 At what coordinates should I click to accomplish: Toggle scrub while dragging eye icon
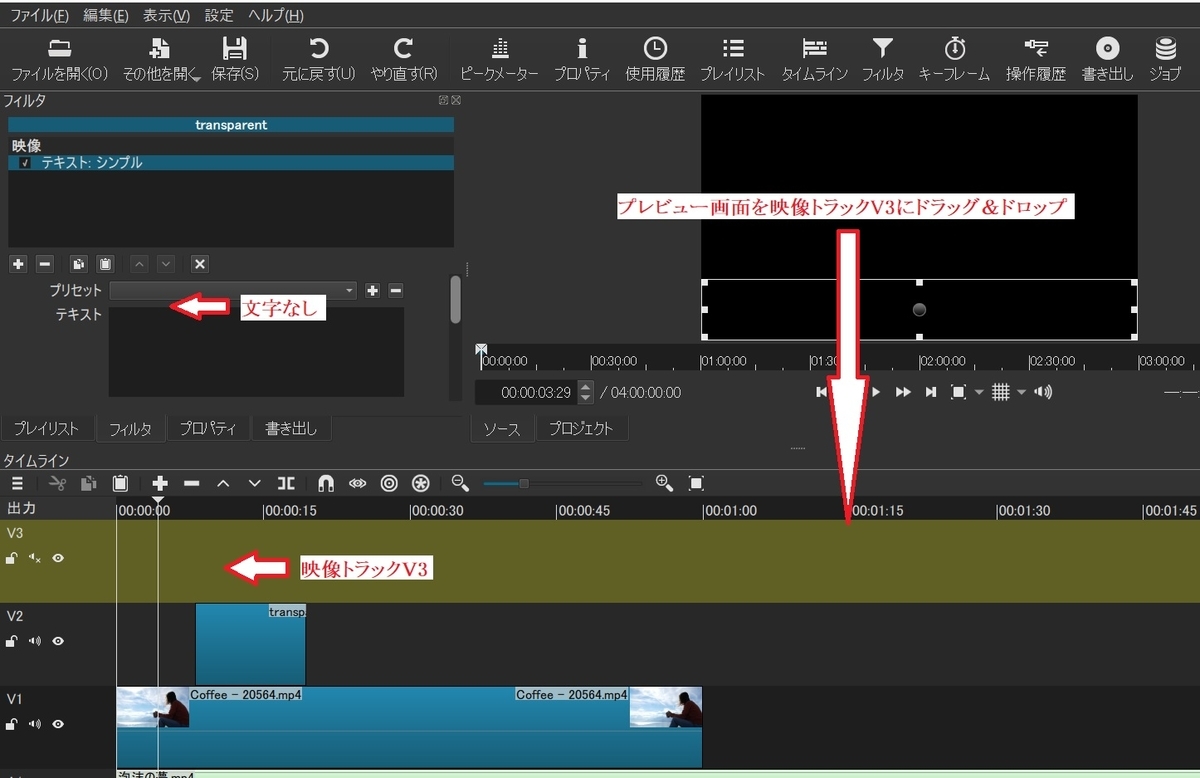pyautogui.click(x=357, y=483)
